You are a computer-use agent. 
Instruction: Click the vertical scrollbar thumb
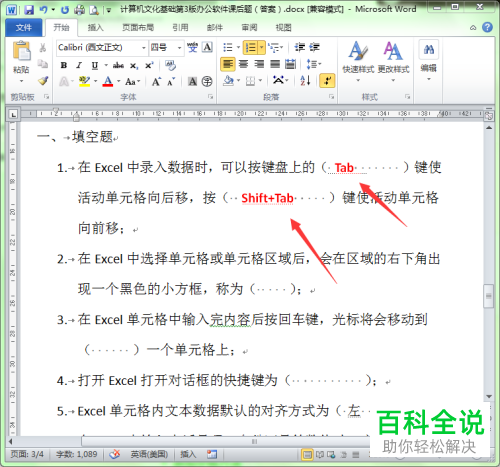pyautogui.click(x=489, y=296)
